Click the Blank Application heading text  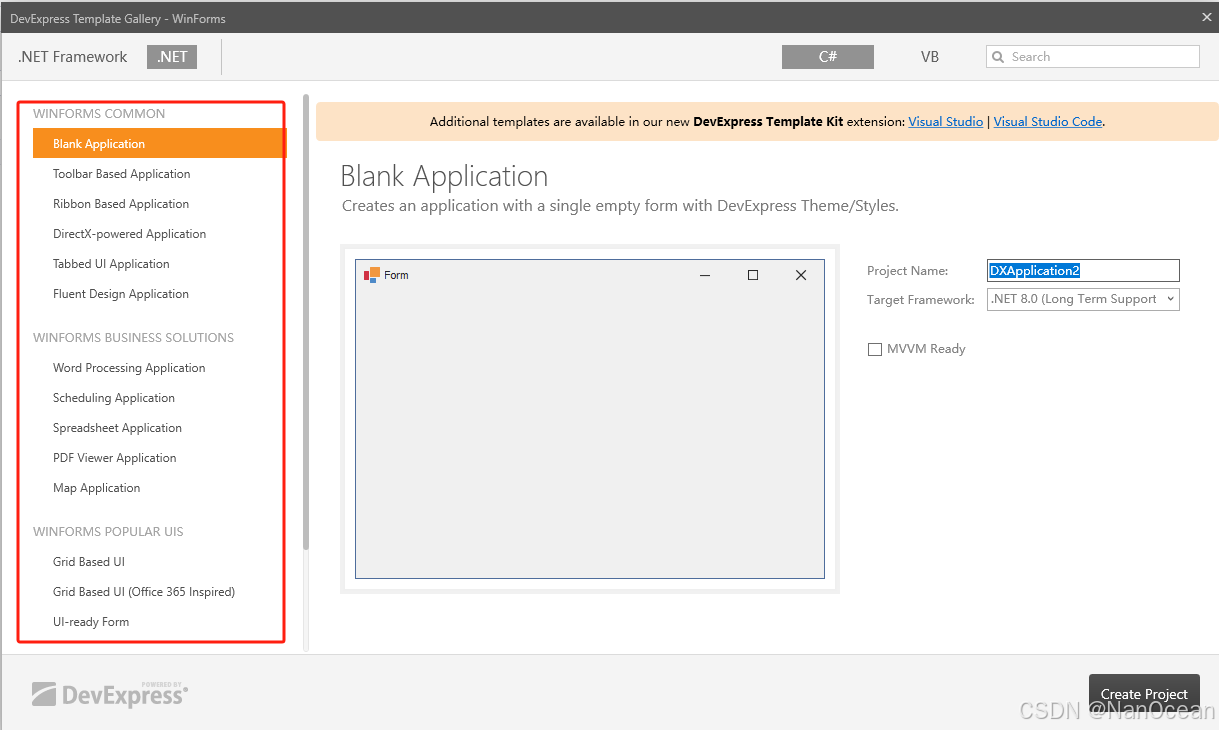pyautogui.click(x=444, y=176)
